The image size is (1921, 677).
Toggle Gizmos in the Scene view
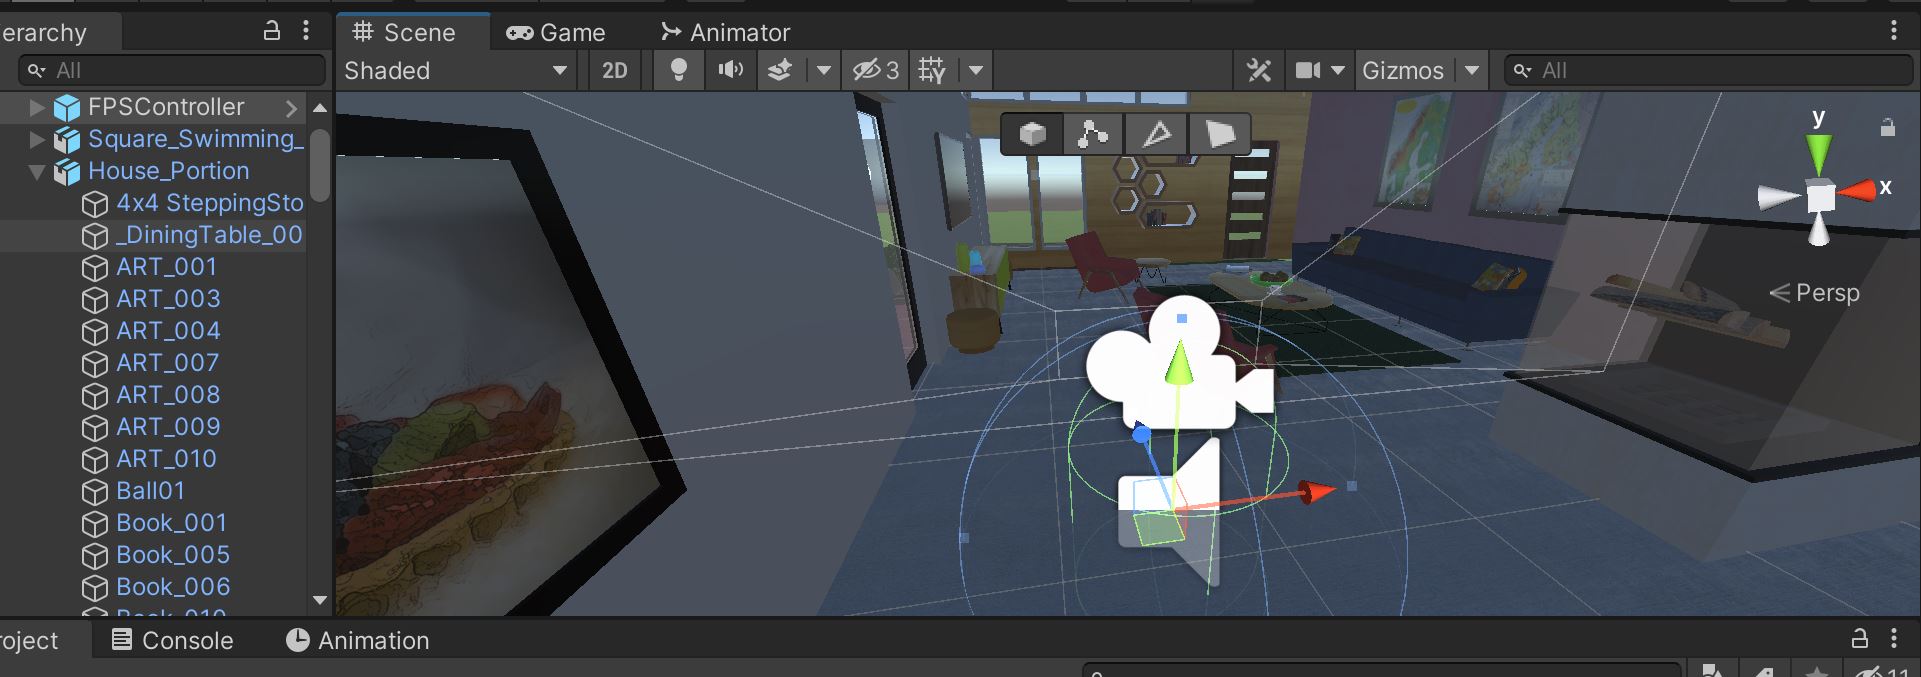click(1403, 70)
